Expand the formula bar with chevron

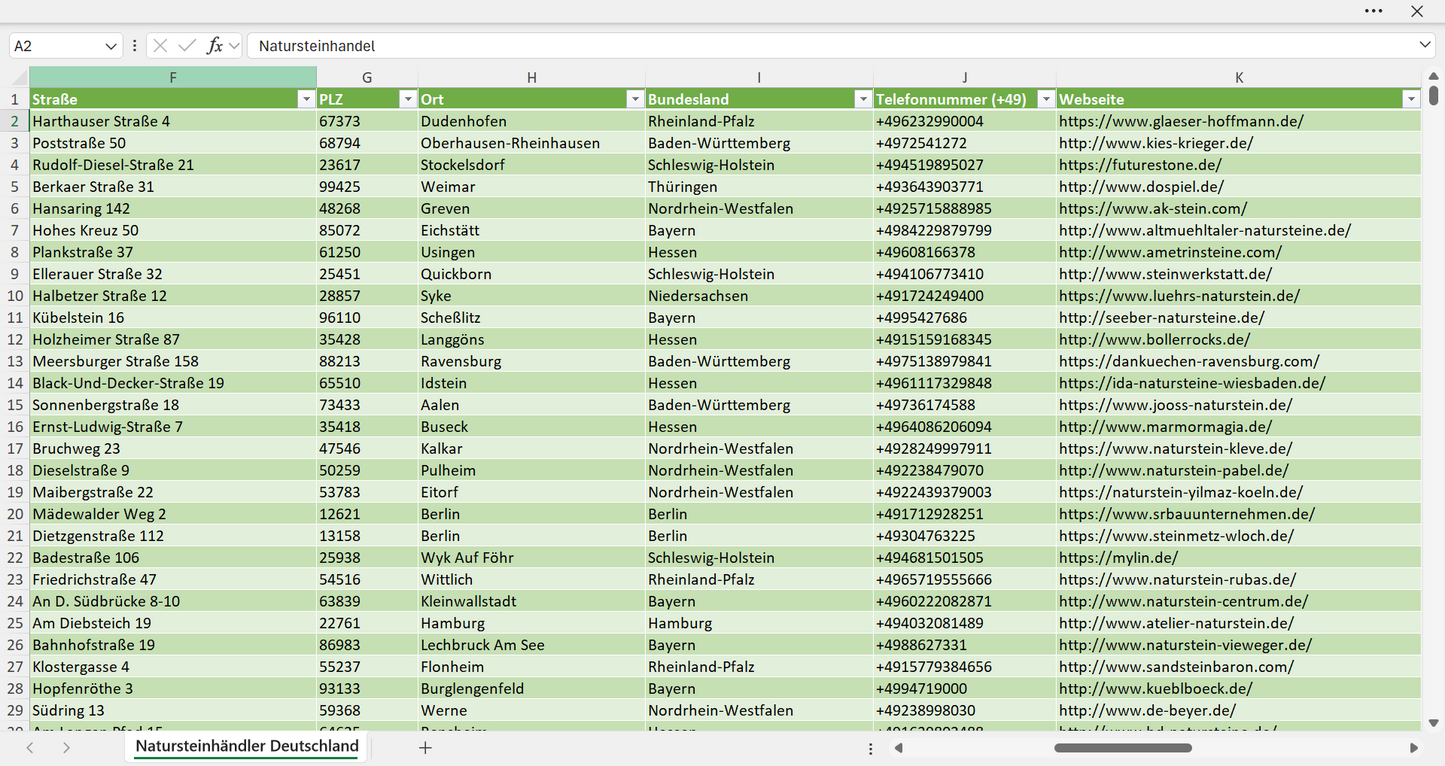[1425, 46]
